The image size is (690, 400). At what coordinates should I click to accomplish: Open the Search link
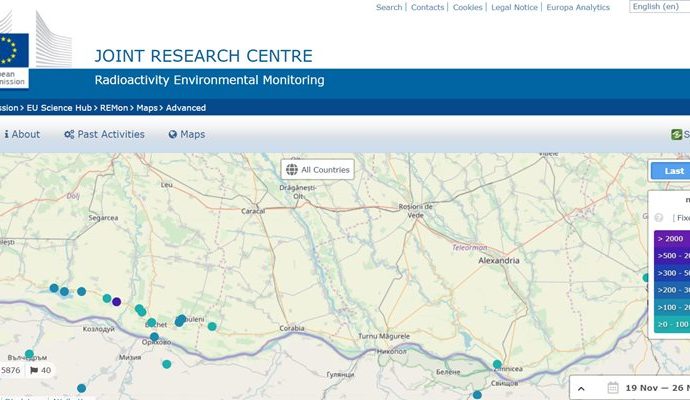(389, 7)
